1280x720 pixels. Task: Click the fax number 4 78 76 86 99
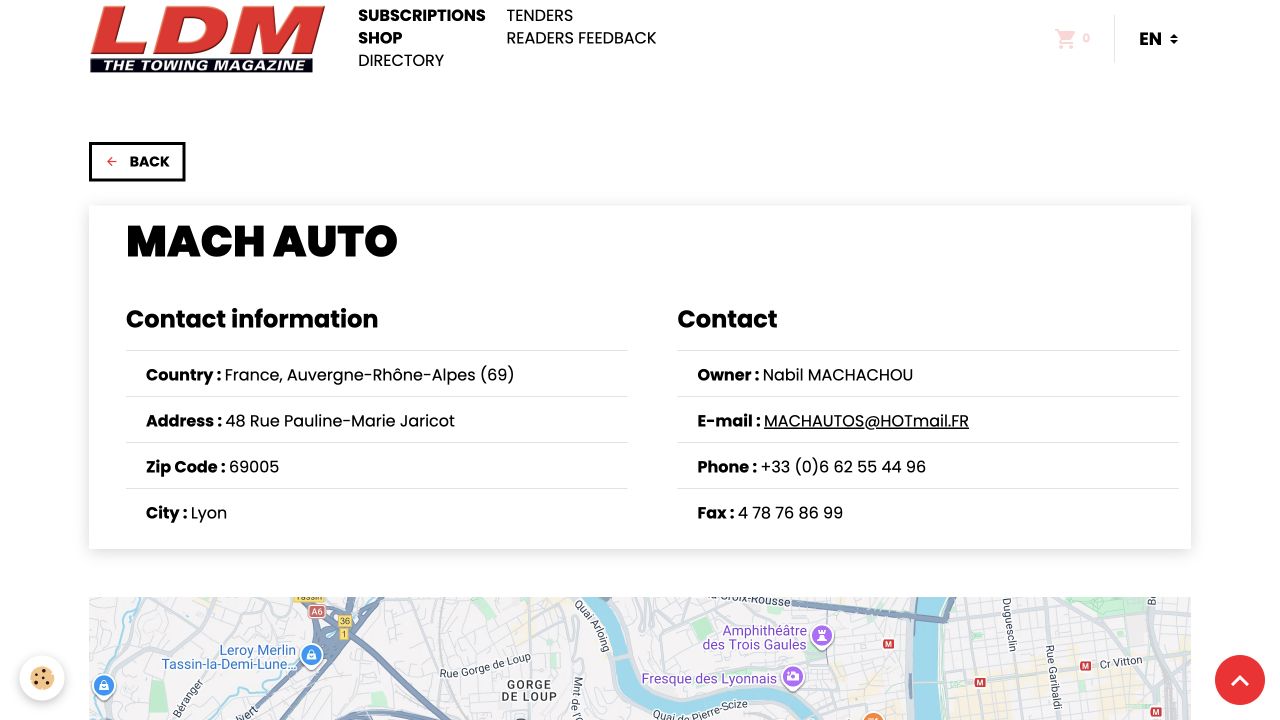790,513
